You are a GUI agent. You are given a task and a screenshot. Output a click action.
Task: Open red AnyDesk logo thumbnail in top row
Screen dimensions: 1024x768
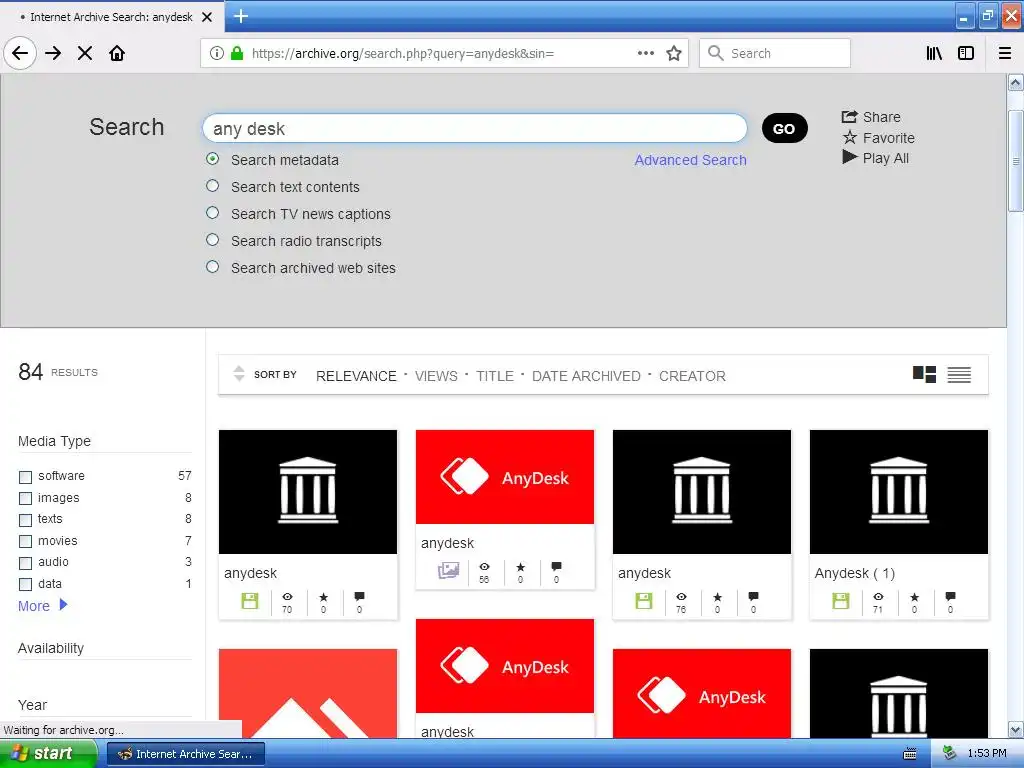(505, 477)
